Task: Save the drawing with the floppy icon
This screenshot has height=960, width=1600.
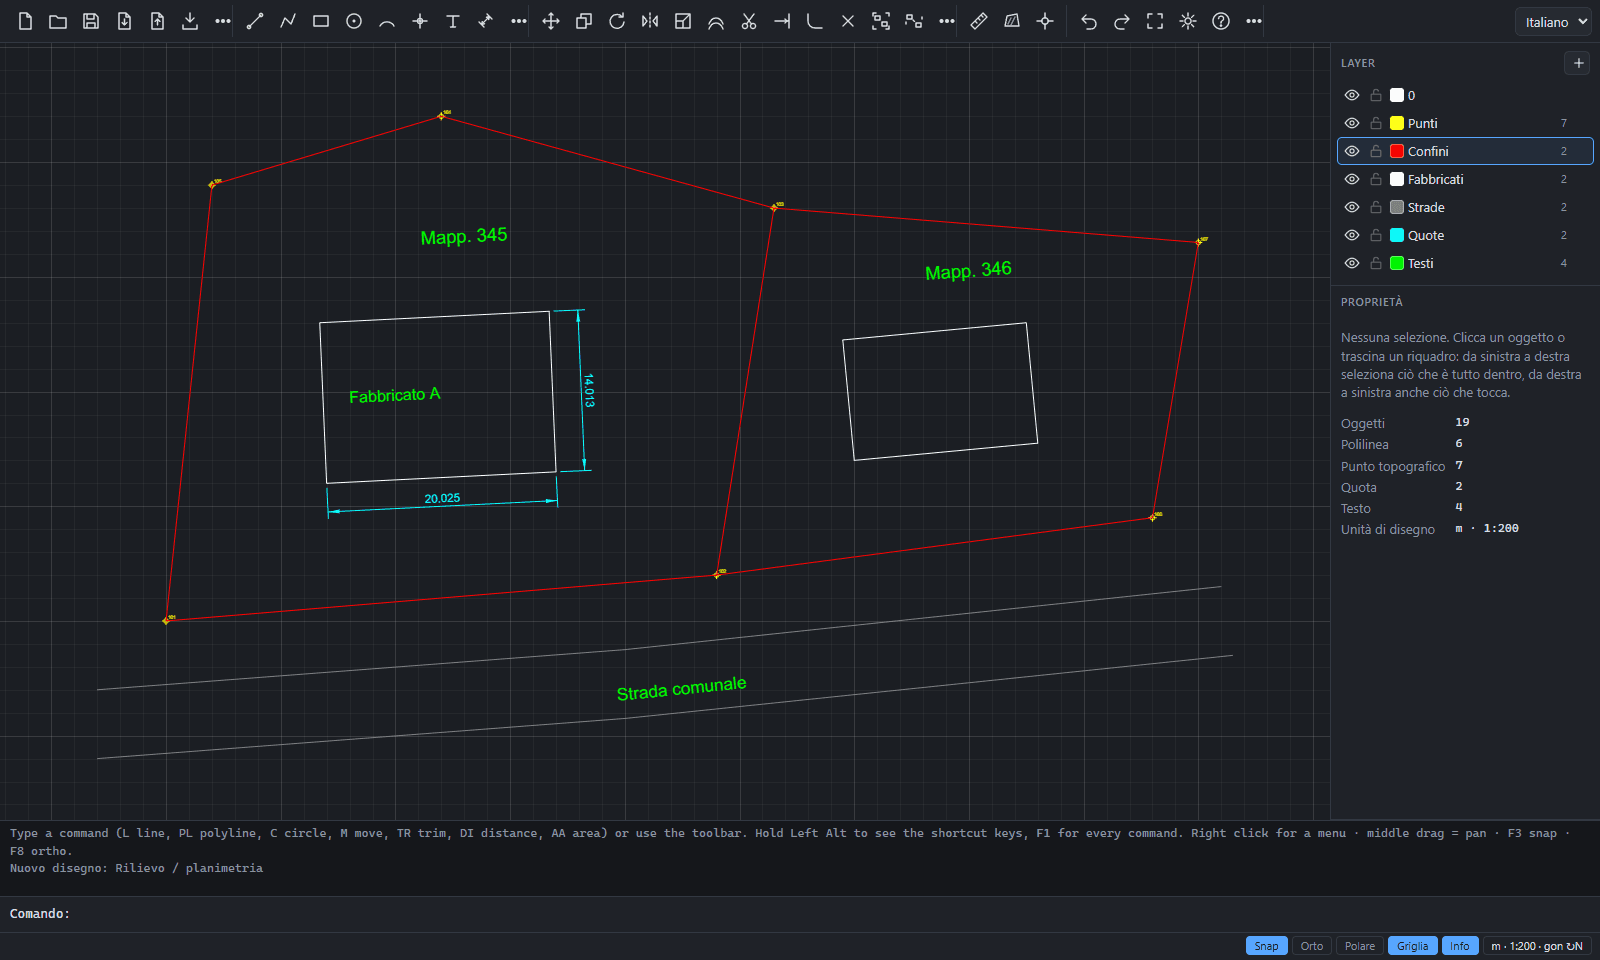Action: [91, 21]
